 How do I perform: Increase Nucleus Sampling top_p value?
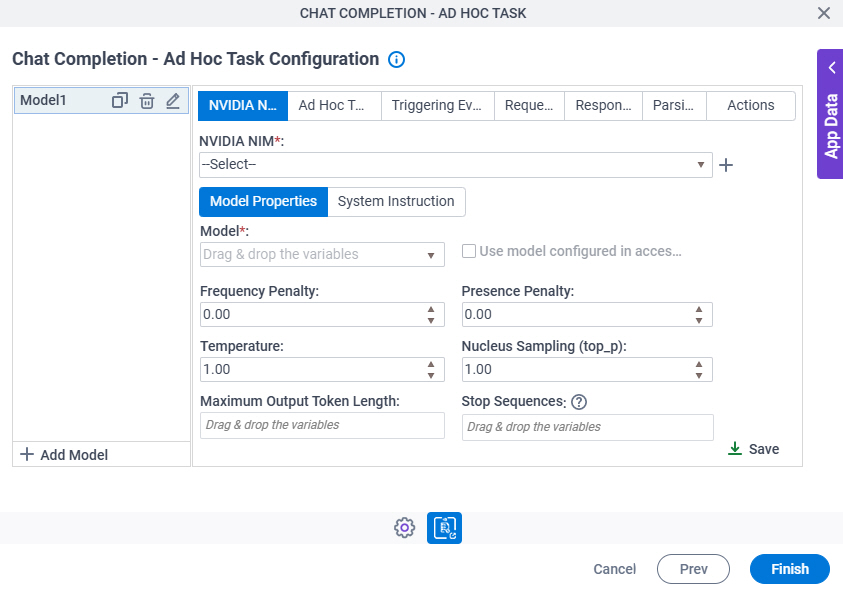pyautogui.click(x=698, y=364)
